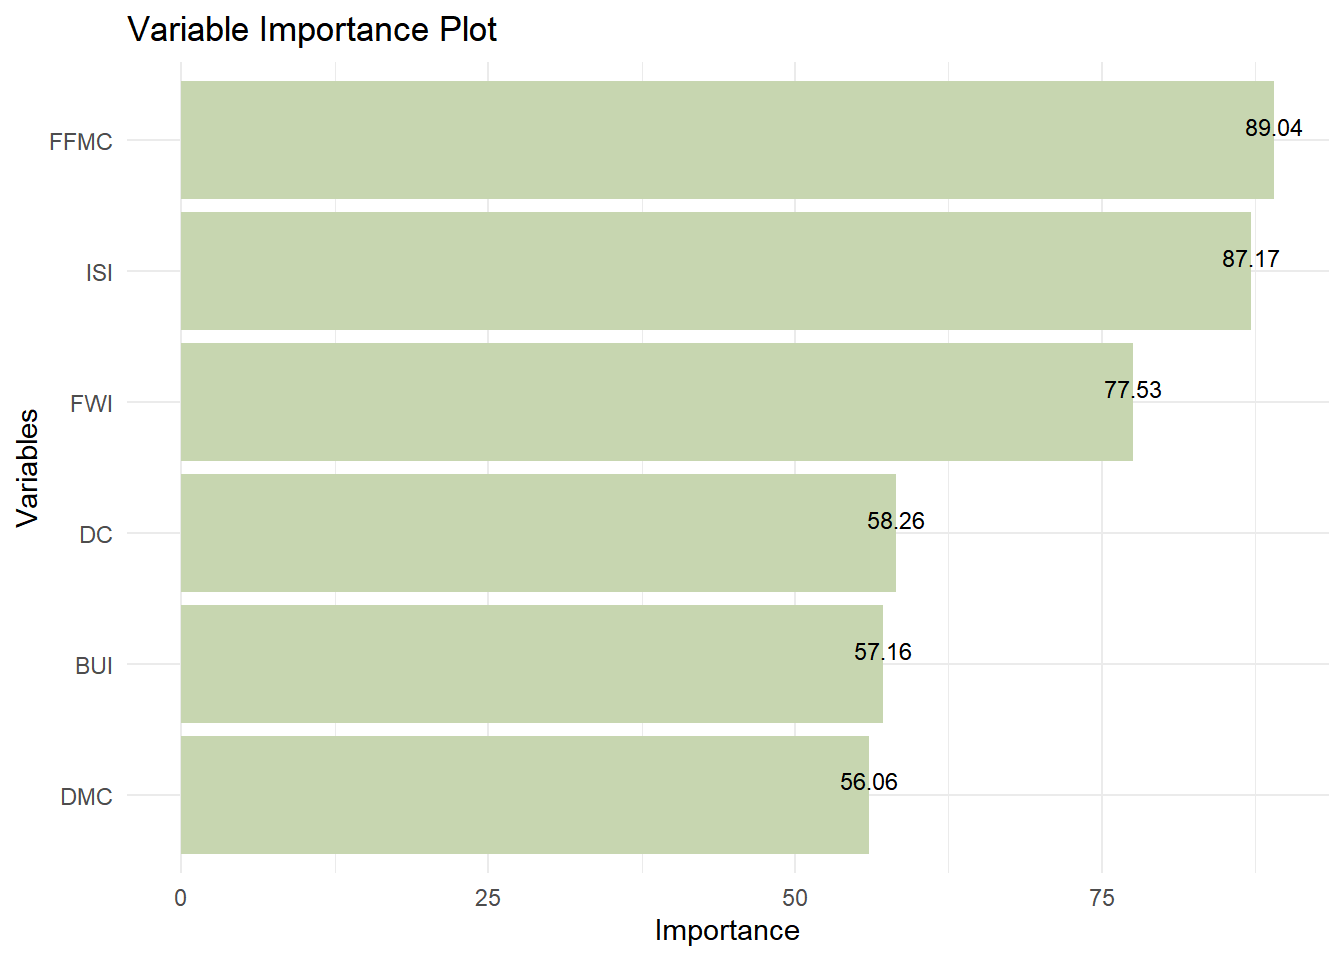Click the "Variables" y-axis title
Image resolution: width=1344 pixels, height=960 pixels.
click(28, 467)
